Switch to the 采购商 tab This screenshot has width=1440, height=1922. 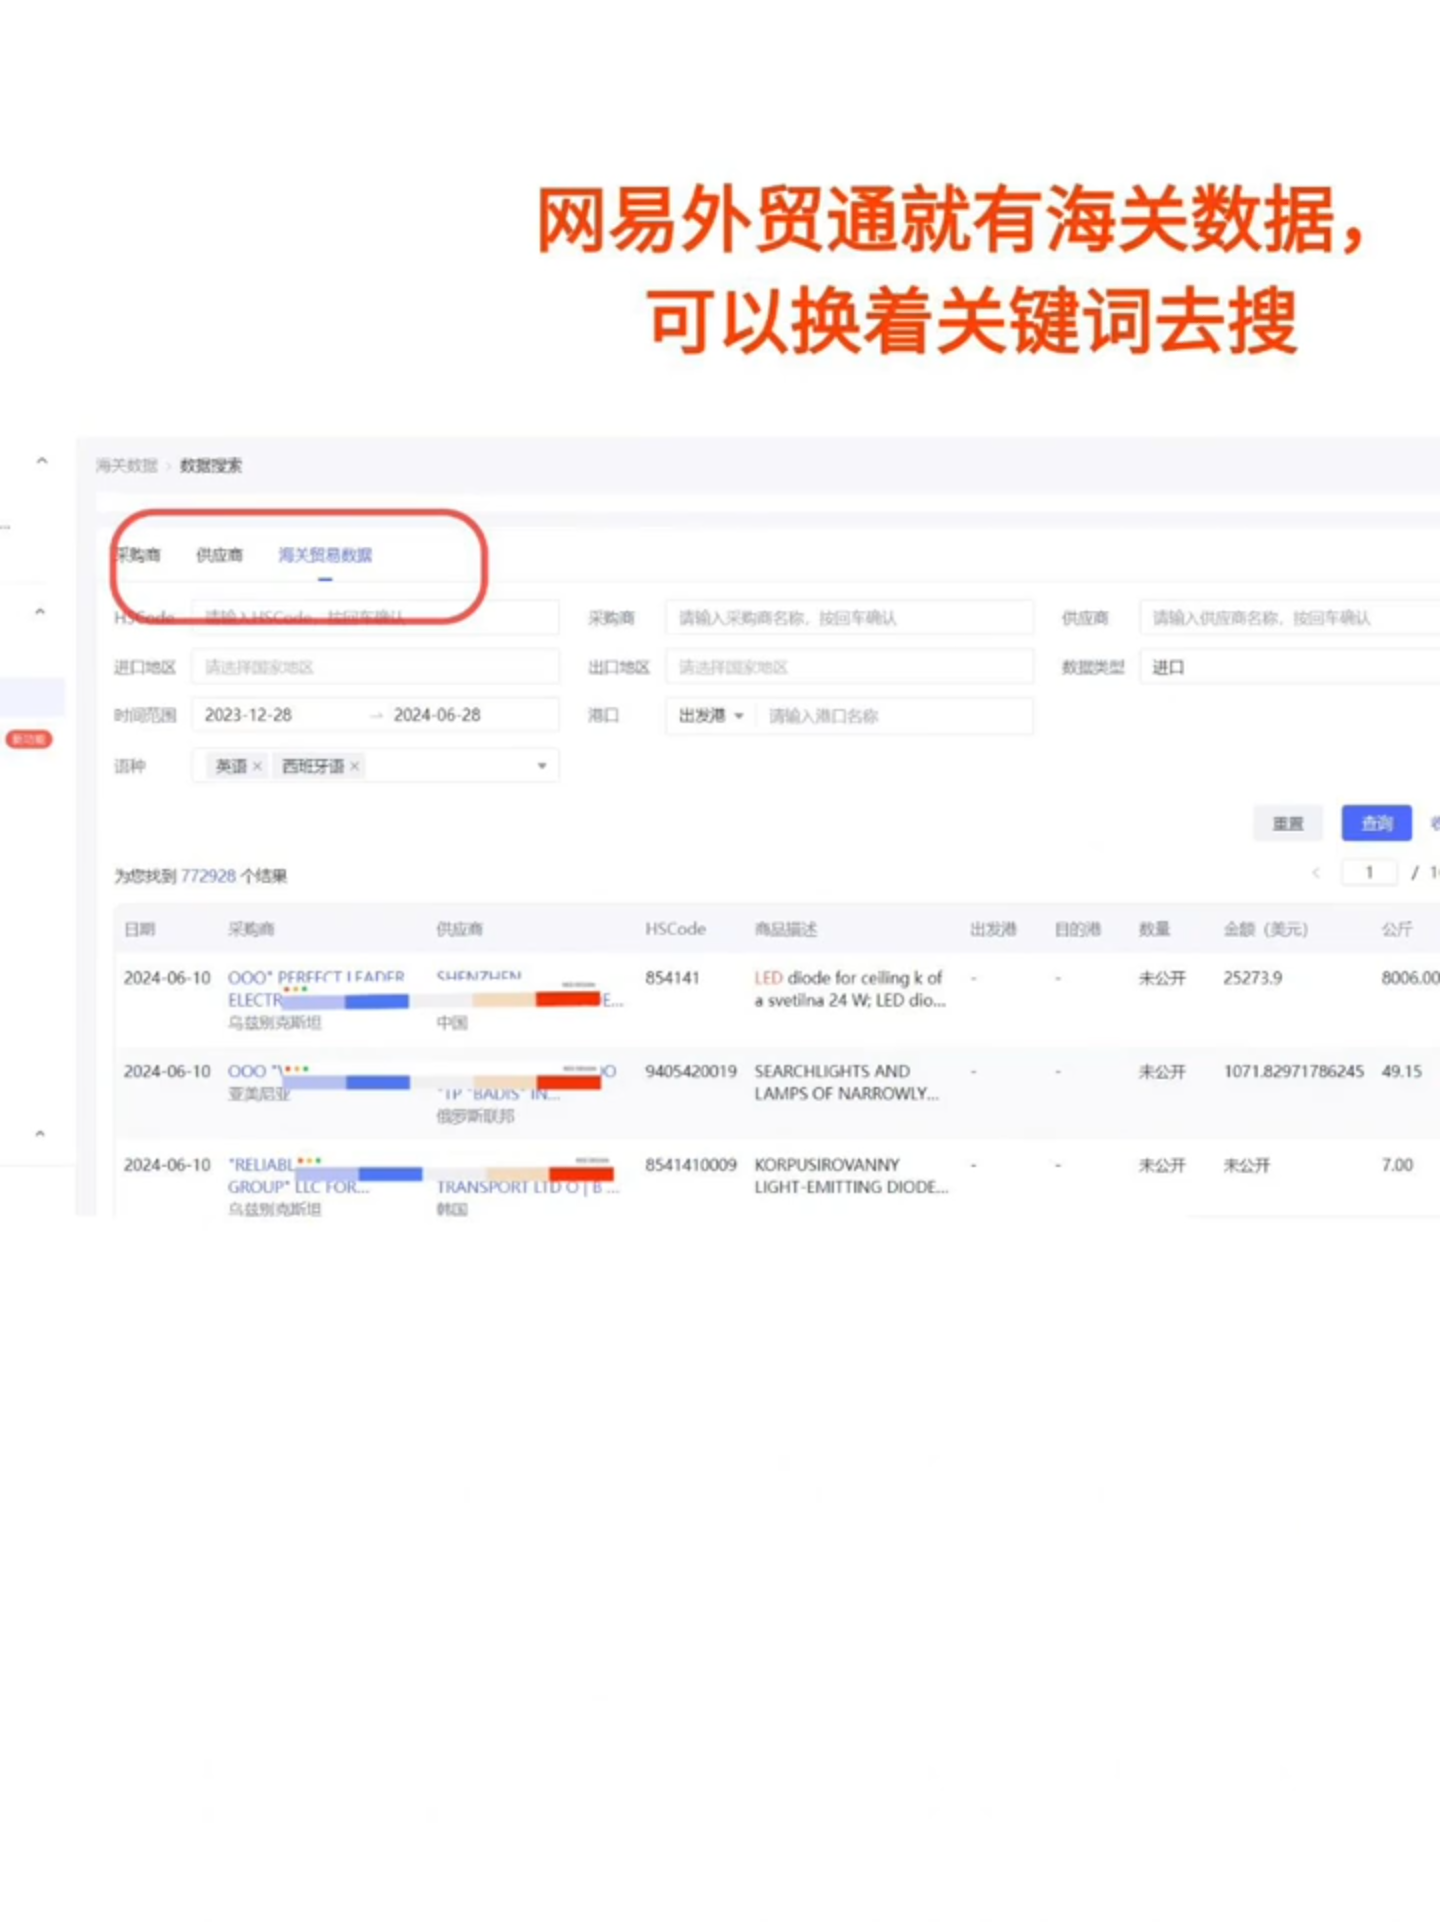point(138,555)
